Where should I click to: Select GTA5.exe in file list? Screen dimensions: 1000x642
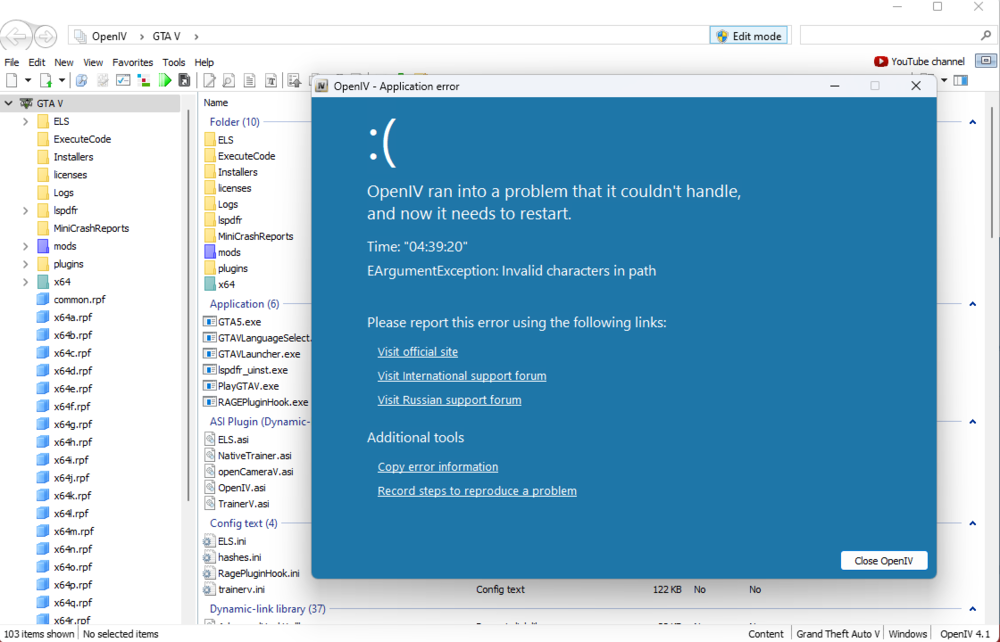click(x=239, y=322)
